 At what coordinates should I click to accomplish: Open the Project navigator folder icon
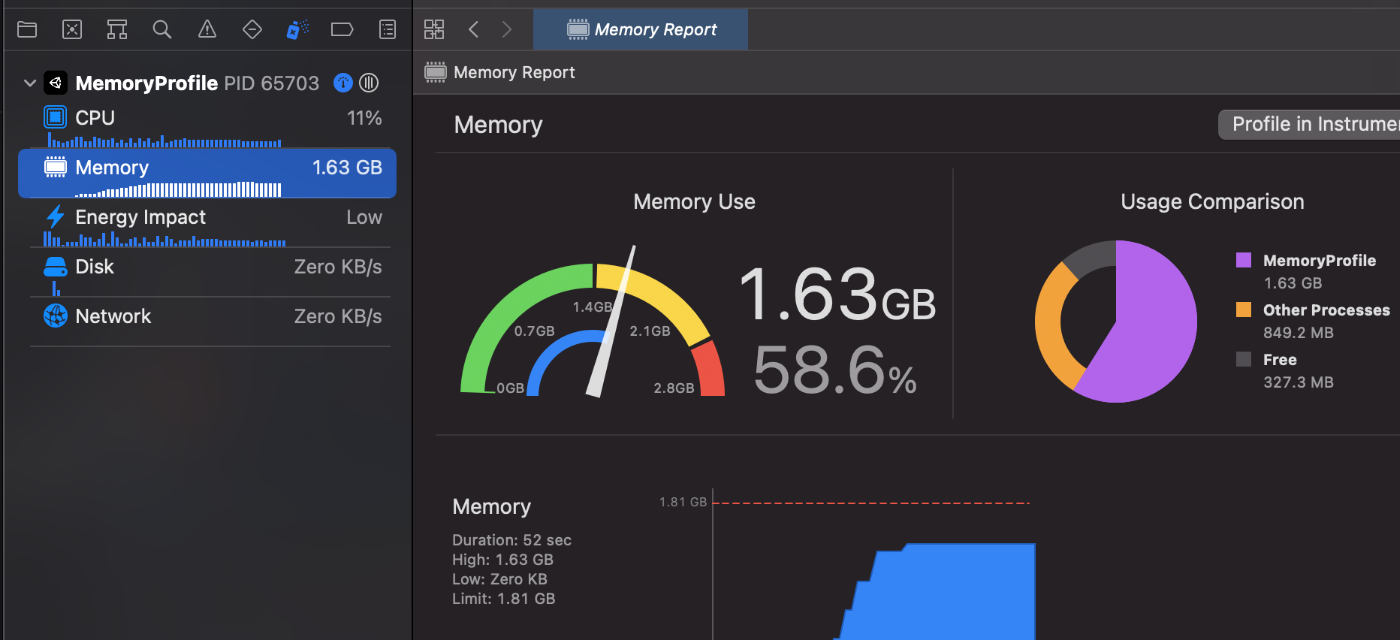coord(27,29)
